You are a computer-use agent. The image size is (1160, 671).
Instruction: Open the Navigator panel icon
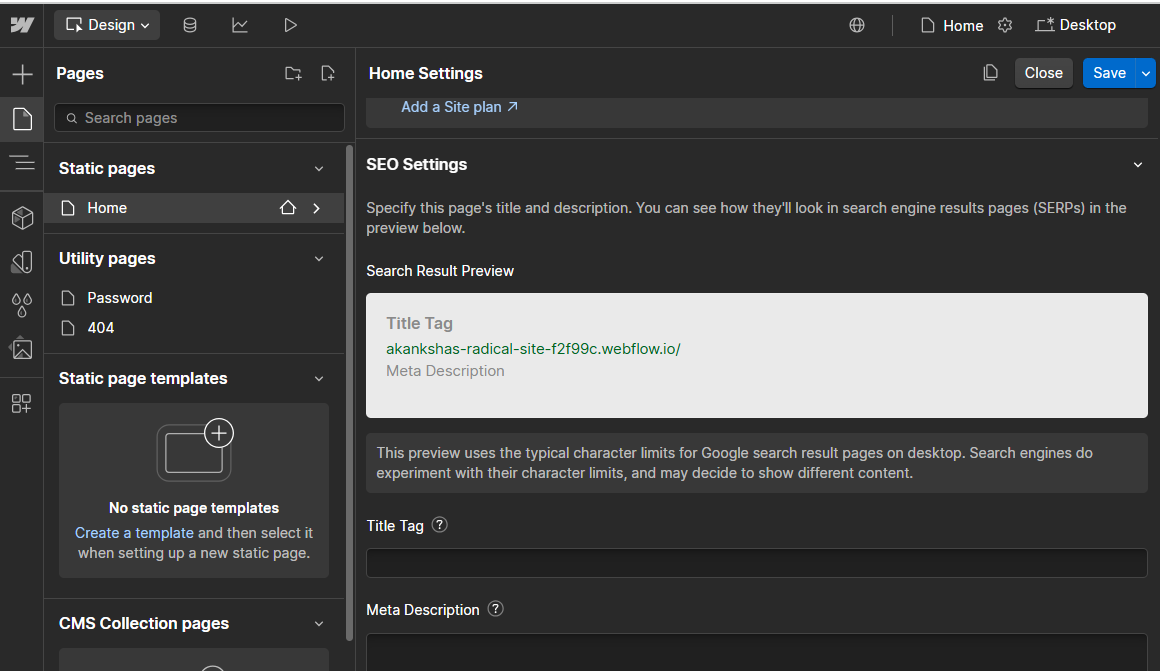pyautogui.click(x=22, y=163)
